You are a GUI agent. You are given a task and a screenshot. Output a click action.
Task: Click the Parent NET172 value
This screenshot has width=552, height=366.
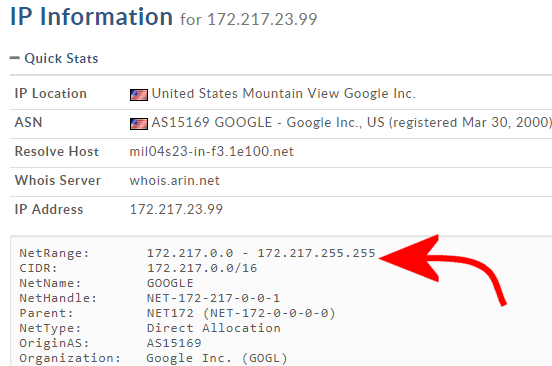pyautogui.click(x=170, y=313)
